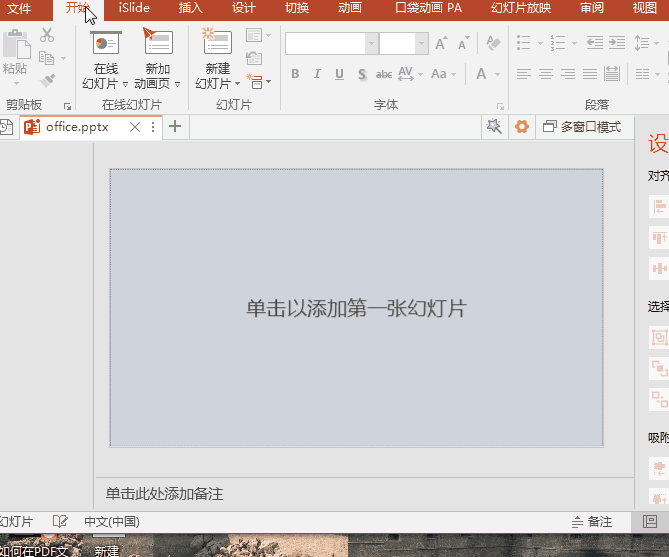Click the font name box
The width and height of the screenshot is (669, 557).
[x=325, y=43]
